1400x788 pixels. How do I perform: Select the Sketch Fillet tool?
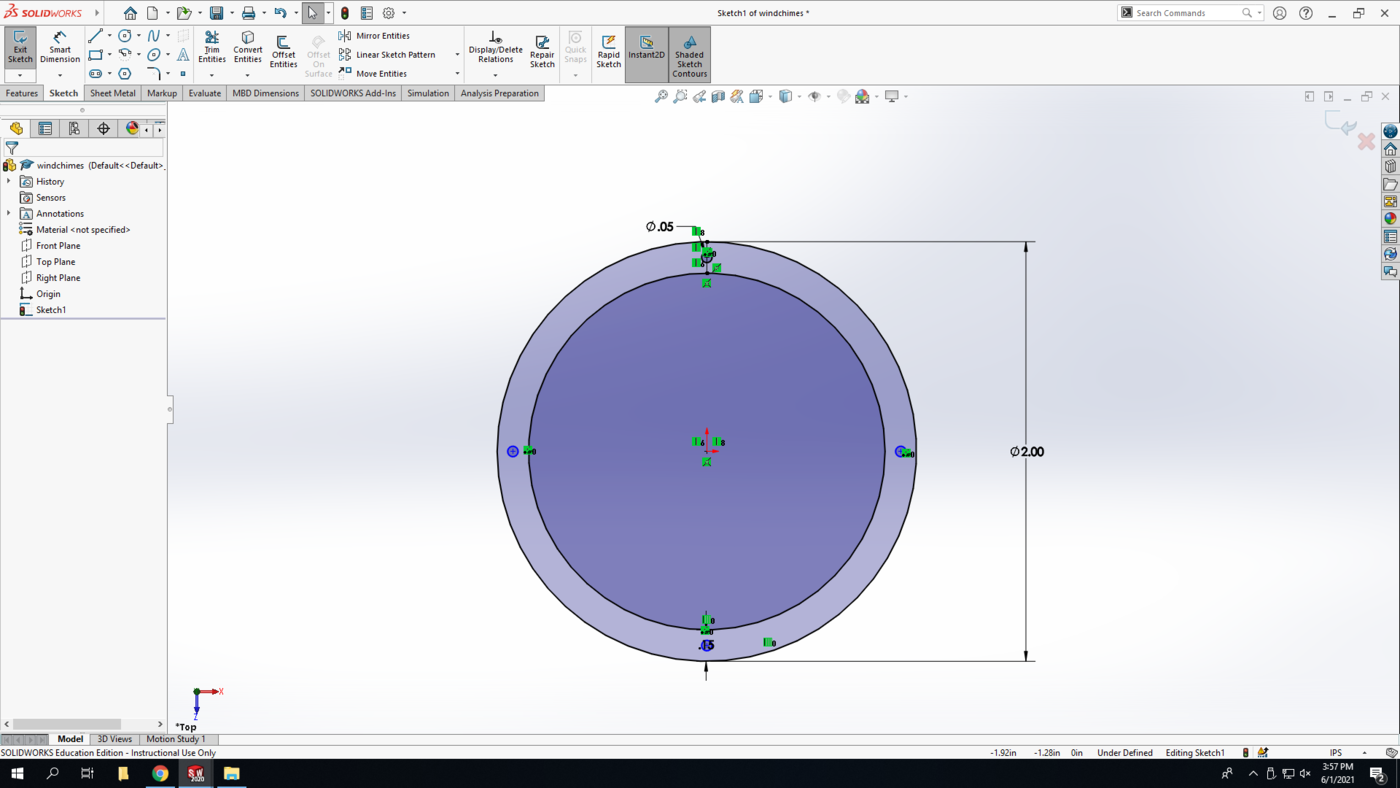pos(154,74)
